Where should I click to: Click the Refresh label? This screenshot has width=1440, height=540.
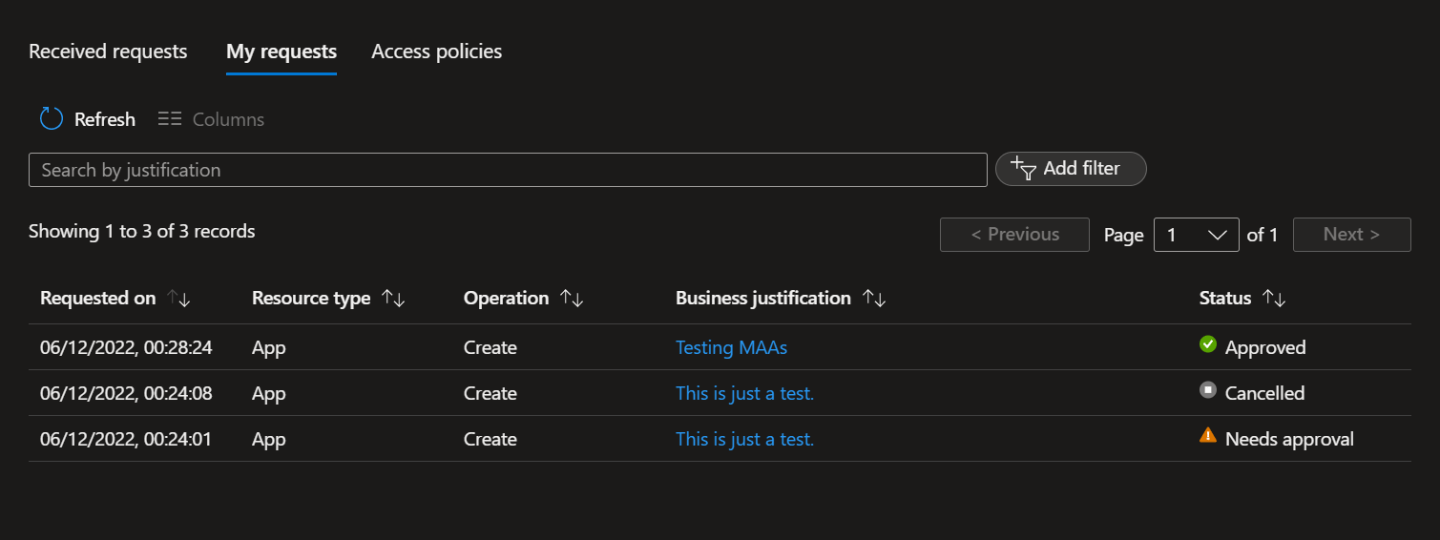tap(105, 119)
